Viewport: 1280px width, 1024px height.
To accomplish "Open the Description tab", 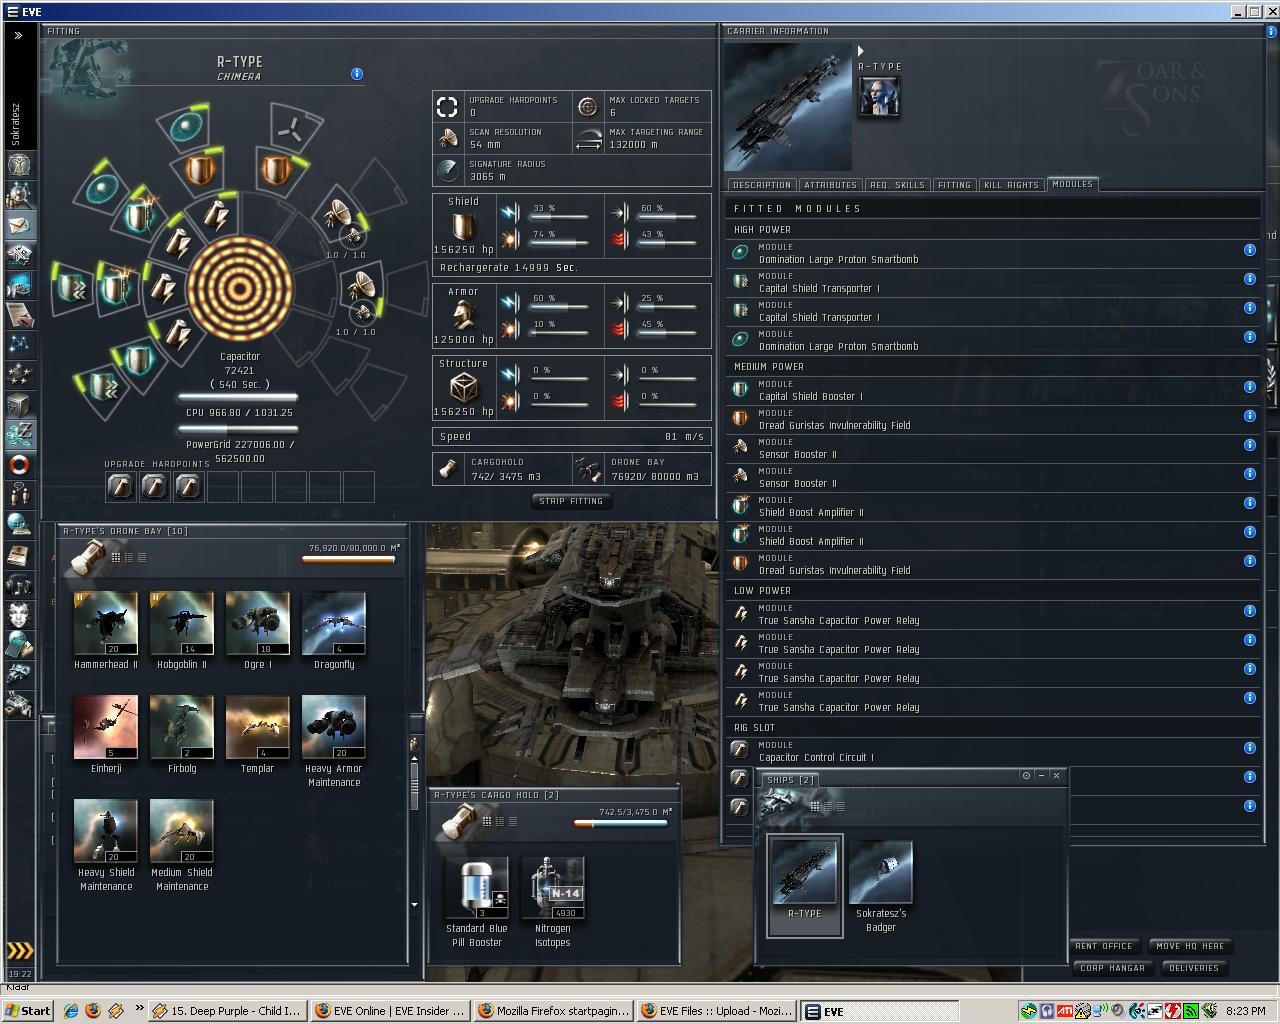I will [x=761, y=185].
